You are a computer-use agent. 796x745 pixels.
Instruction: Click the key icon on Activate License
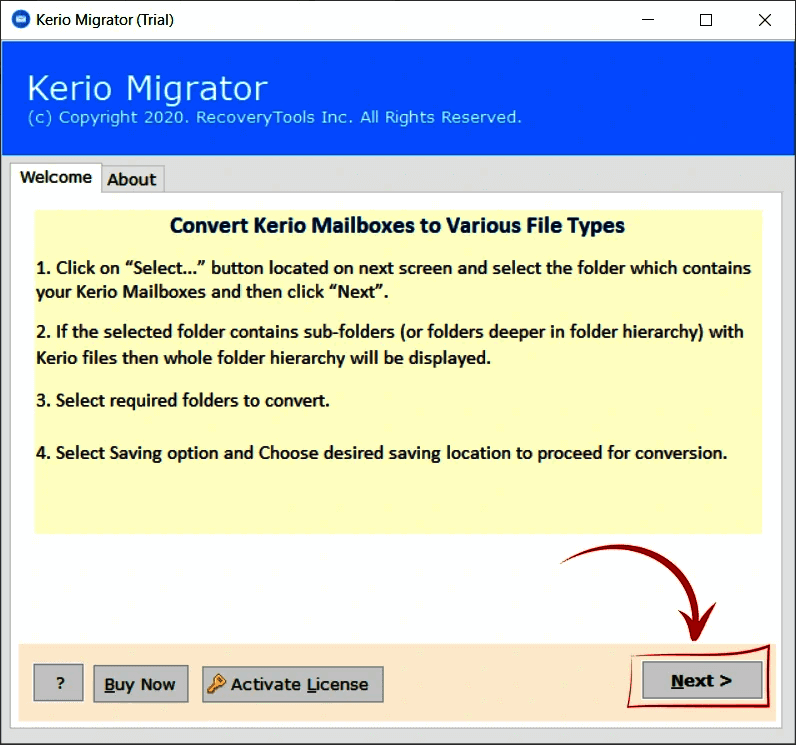[216, 684]
